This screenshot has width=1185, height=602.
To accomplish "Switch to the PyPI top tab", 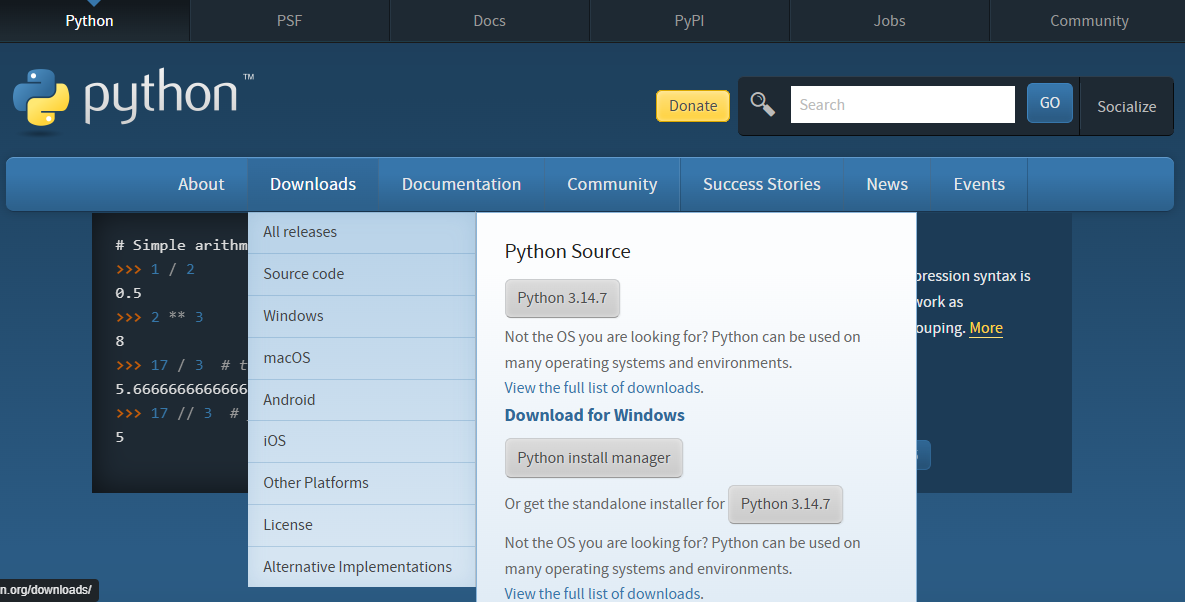I will (x=689, y=20).
